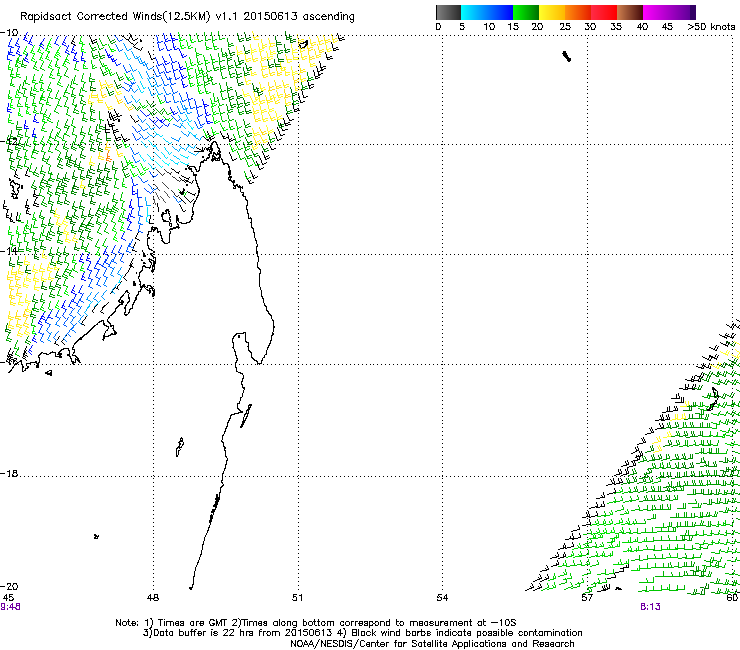Click the orange 25–30 knots legend swatch
The height and width of the screenshot is (650, 740).
coord(578,12)
